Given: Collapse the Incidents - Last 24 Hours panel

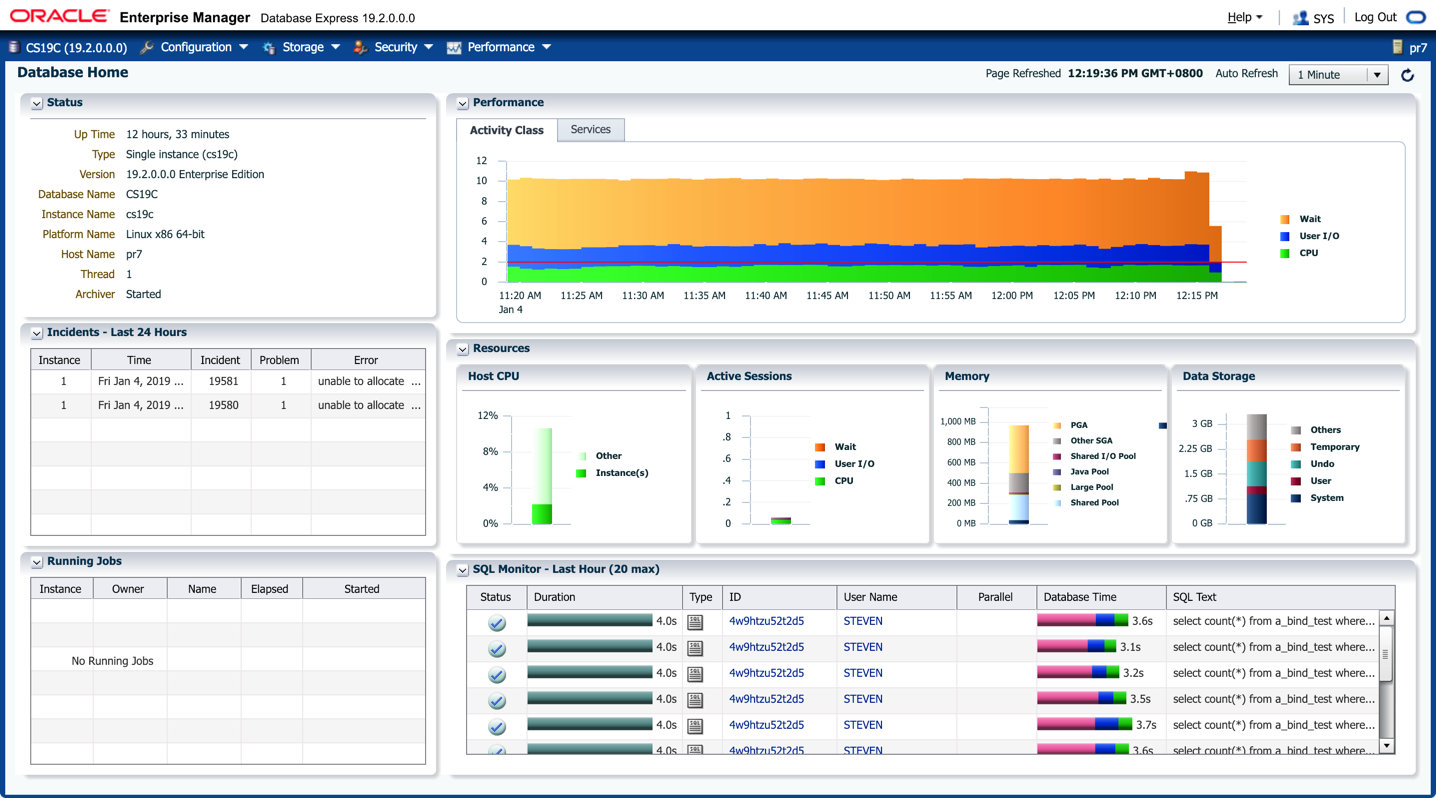Looking at the screenshot, I should 37,333.
